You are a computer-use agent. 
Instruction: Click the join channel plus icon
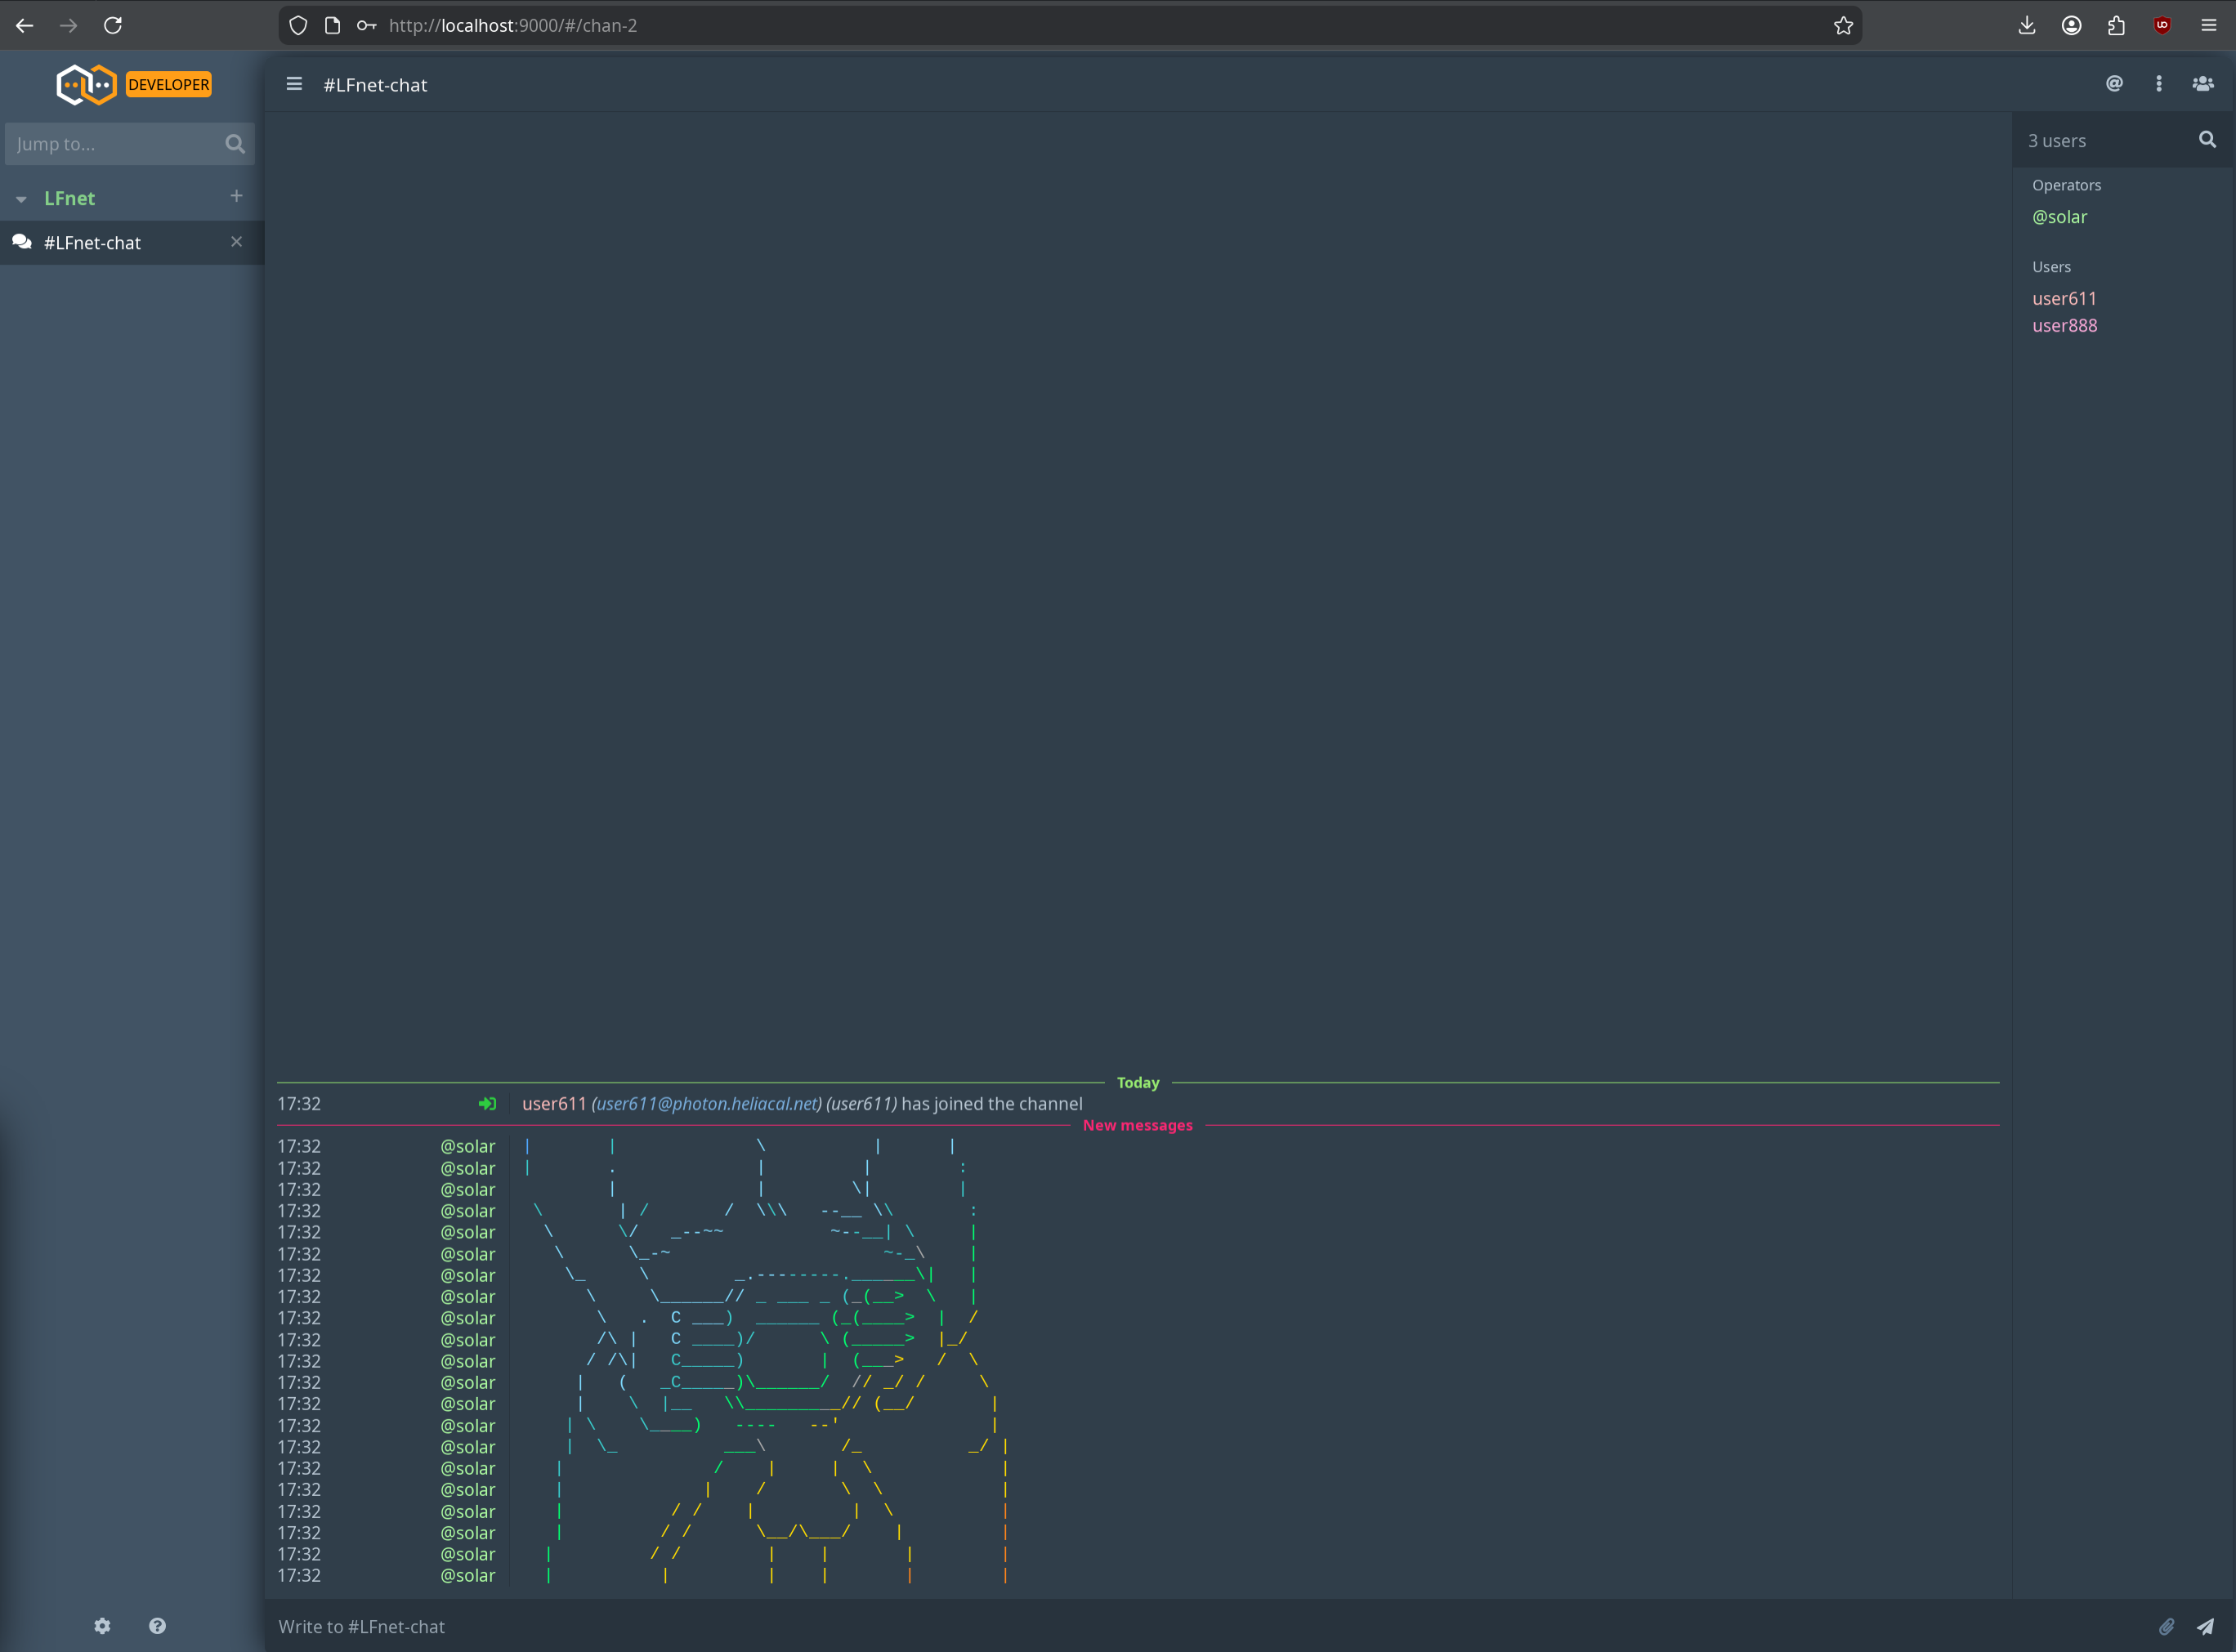coord(236,196)
